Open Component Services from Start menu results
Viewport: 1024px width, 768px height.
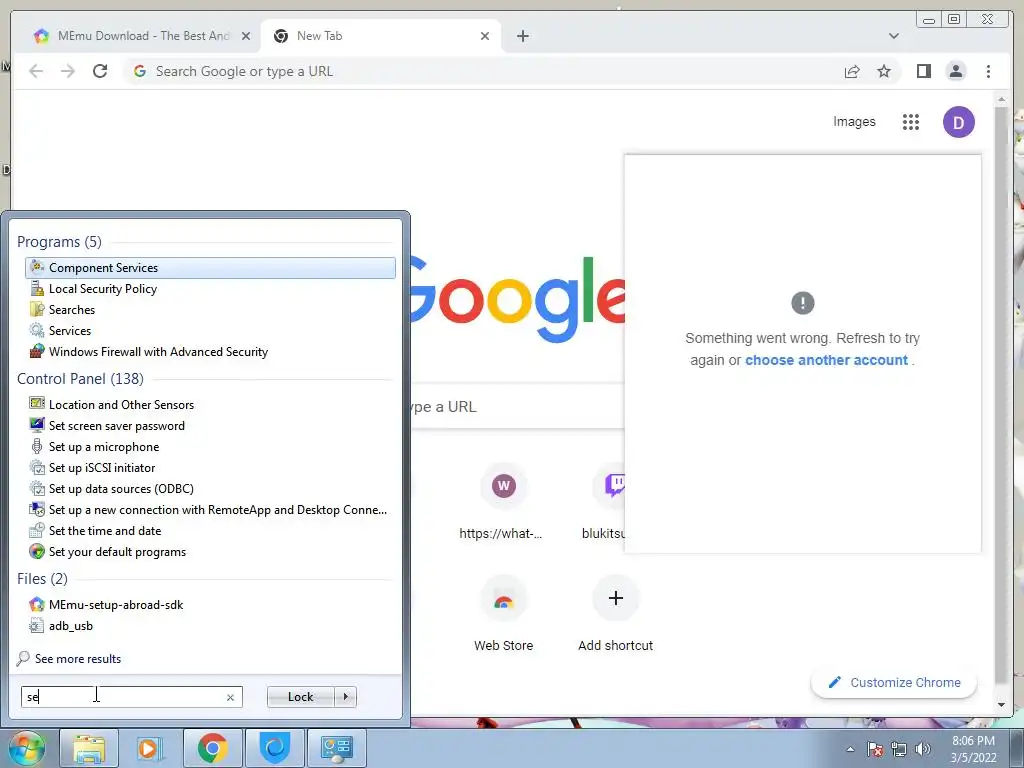coord(210,268)
